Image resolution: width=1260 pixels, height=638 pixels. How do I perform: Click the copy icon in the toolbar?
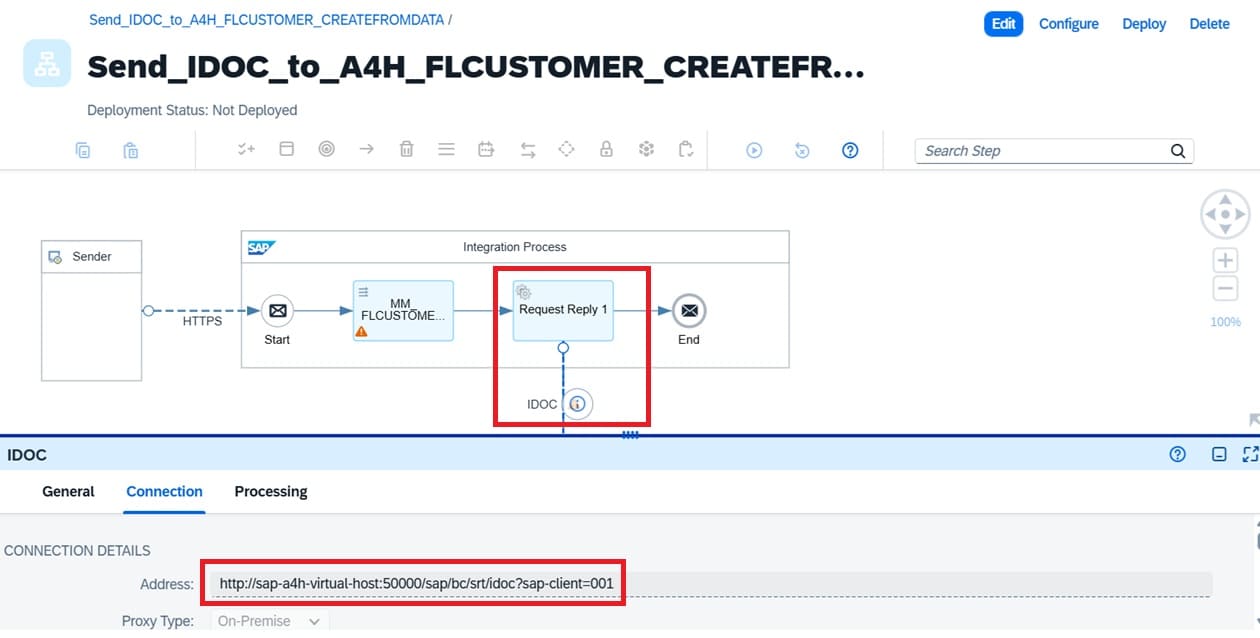(x=83, y=150)
